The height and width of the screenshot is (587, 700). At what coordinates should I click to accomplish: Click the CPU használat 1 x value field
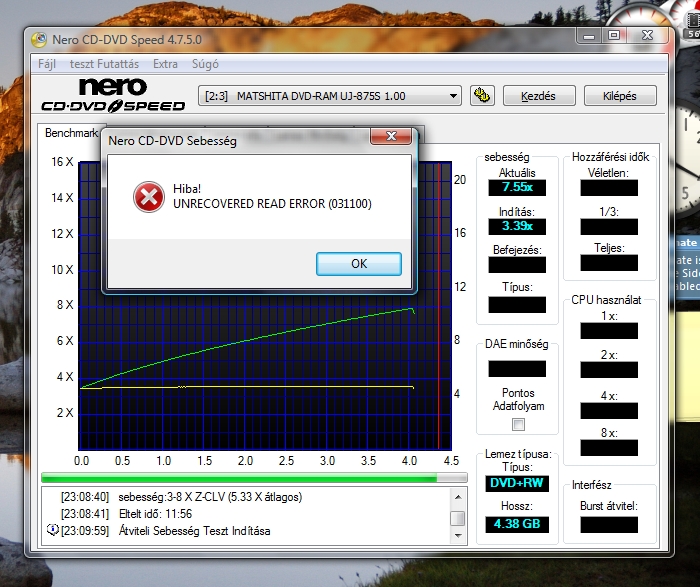pyautogui.click(x=609, y=331)
